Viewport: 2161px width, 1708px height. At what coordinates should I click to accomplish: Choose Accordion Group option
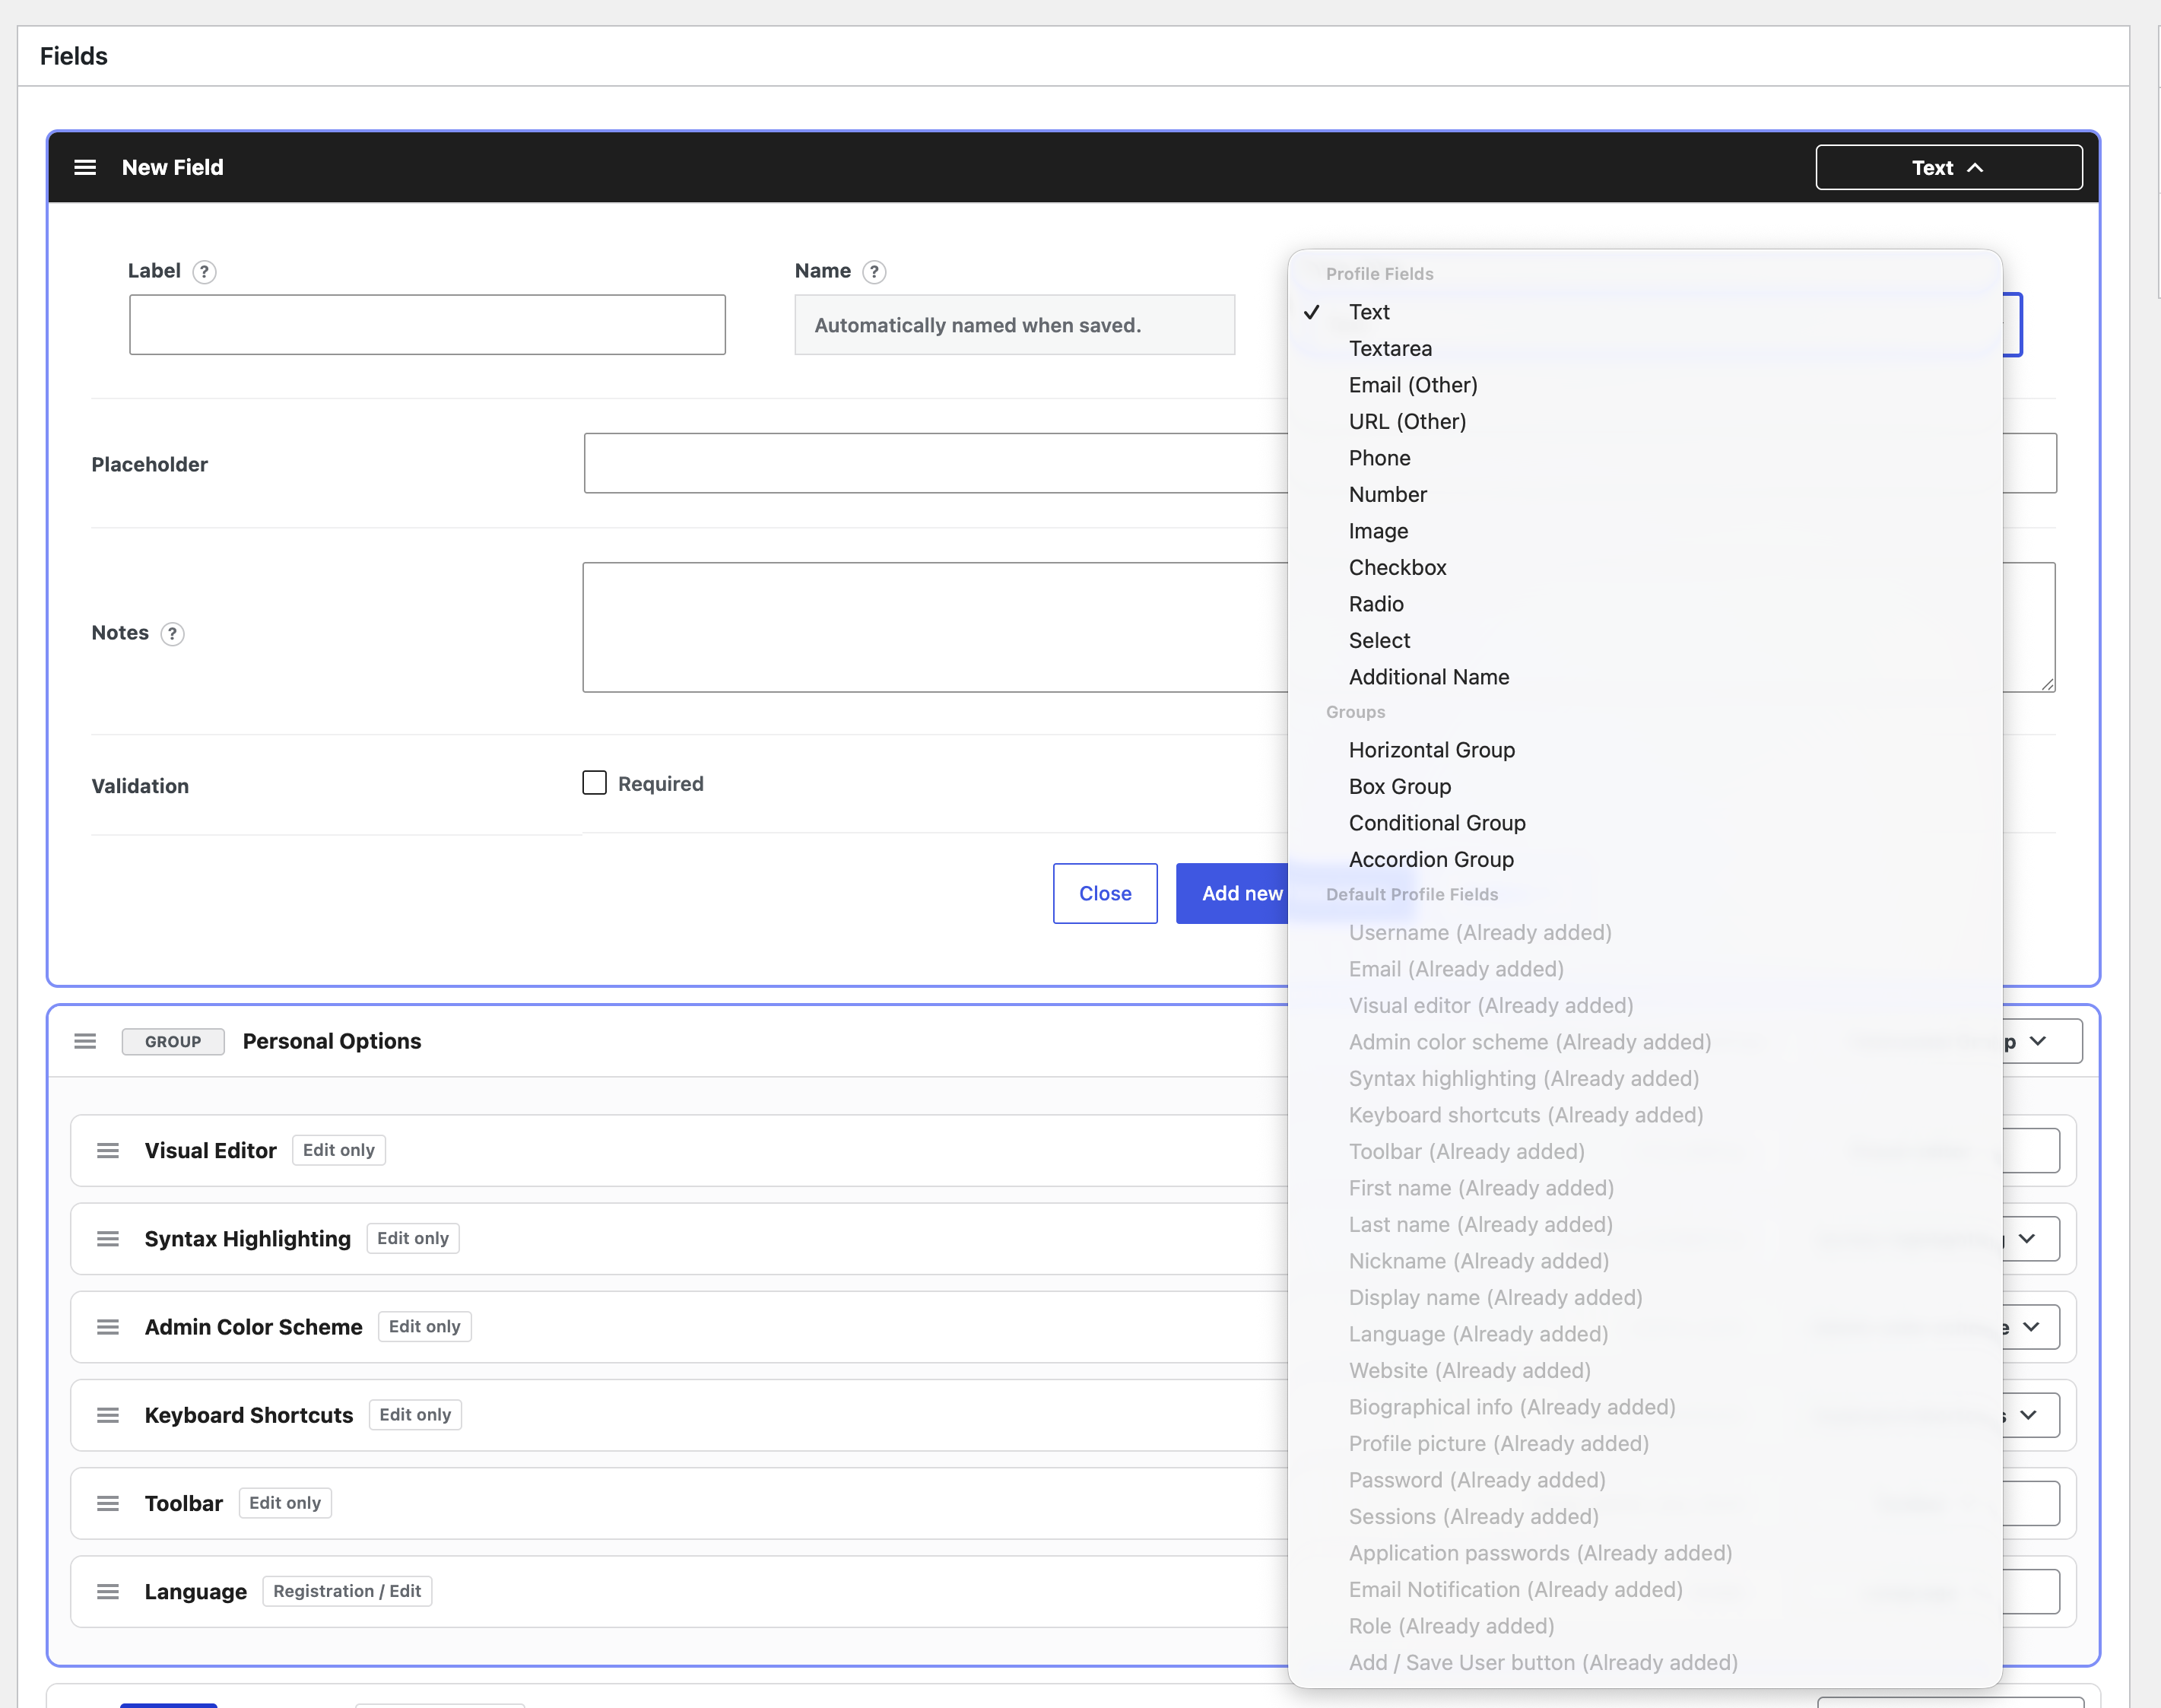(x=1645, y=859)
